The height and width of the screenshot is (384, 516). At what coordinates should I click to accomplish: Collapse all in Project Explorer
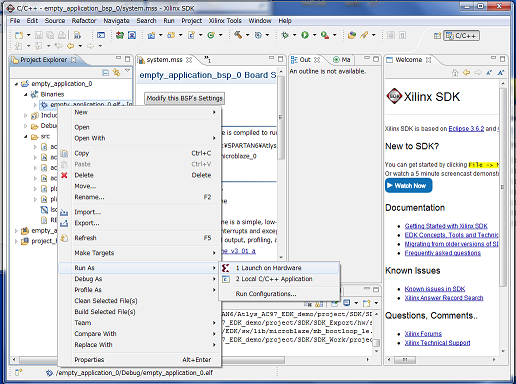point(105,72)
